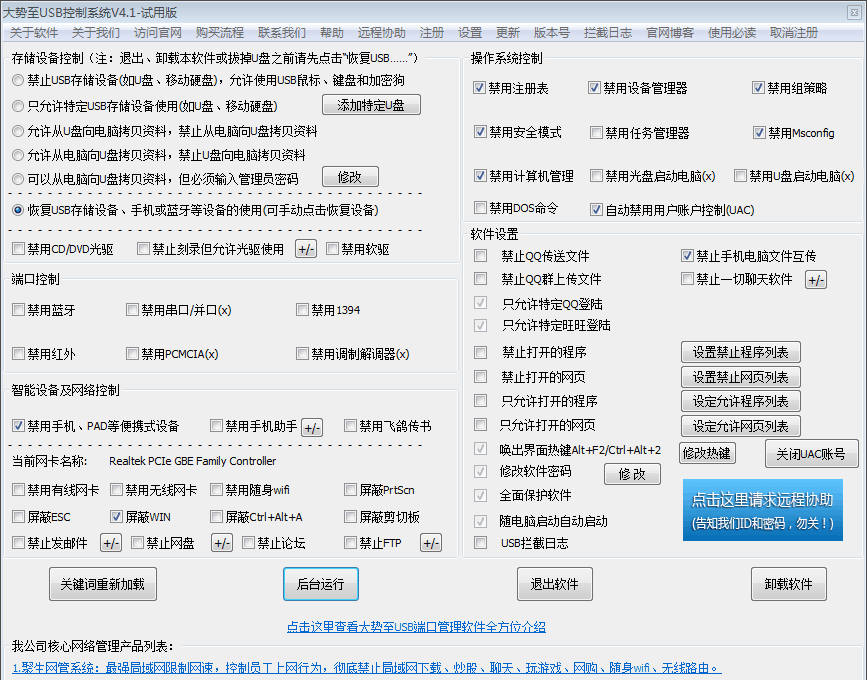This screenshot has width=867, height=680.
Task: Uncheck 禁用注册表 checkbox
Action: 481,88
